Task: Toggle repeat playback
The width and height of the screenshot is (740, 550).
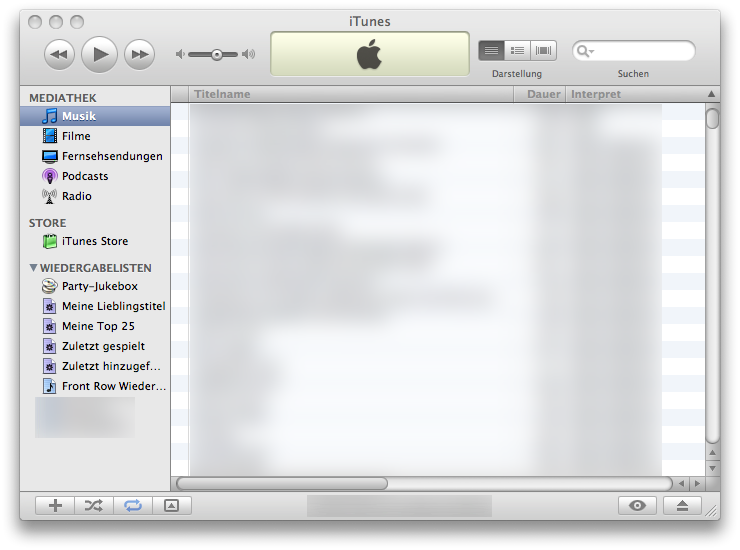Action: pyautogui.click(x=133, y=506)
